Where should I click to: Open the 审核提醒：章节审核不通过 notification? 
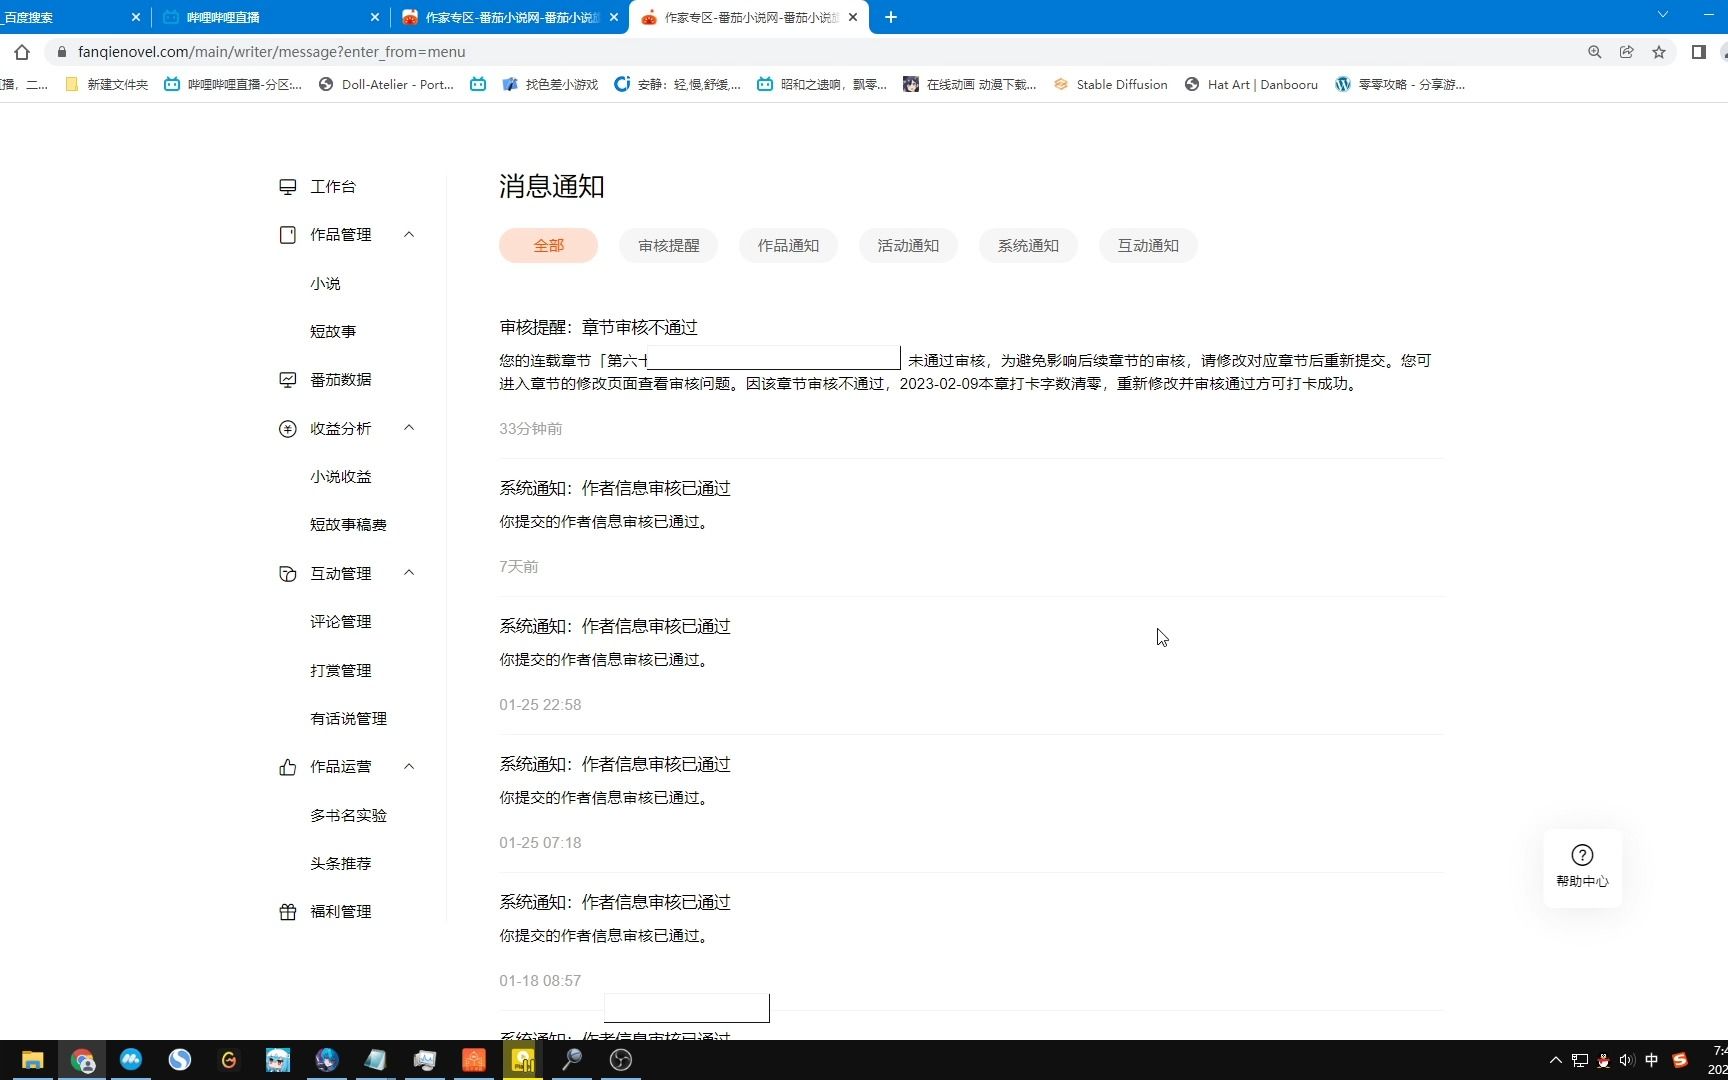(x=598, y=328)
